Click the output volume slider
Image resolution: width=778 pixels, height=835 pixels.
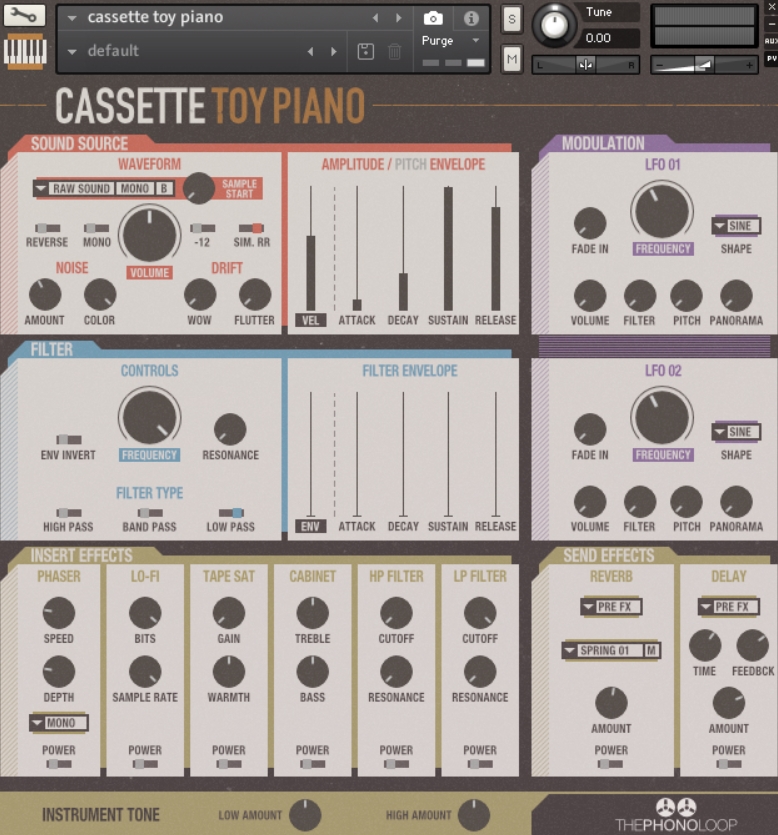pos(705,66)
